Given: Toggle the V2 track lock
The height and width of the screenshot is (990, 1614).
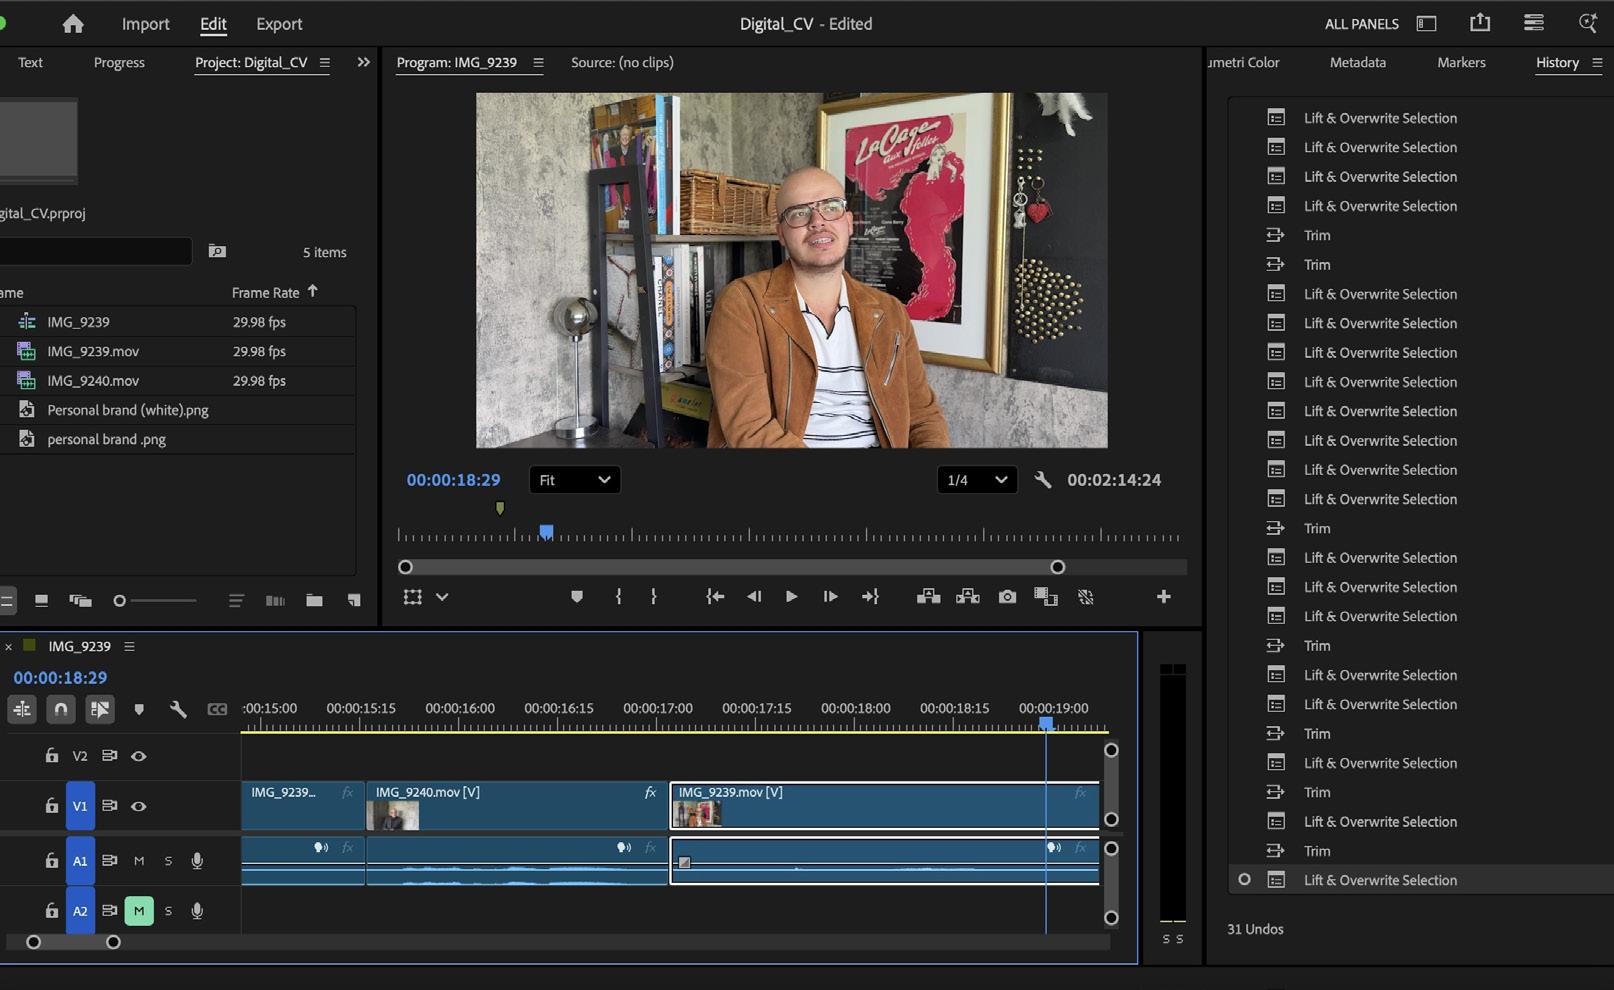Looking at the screenshot, I should [52, 756].
